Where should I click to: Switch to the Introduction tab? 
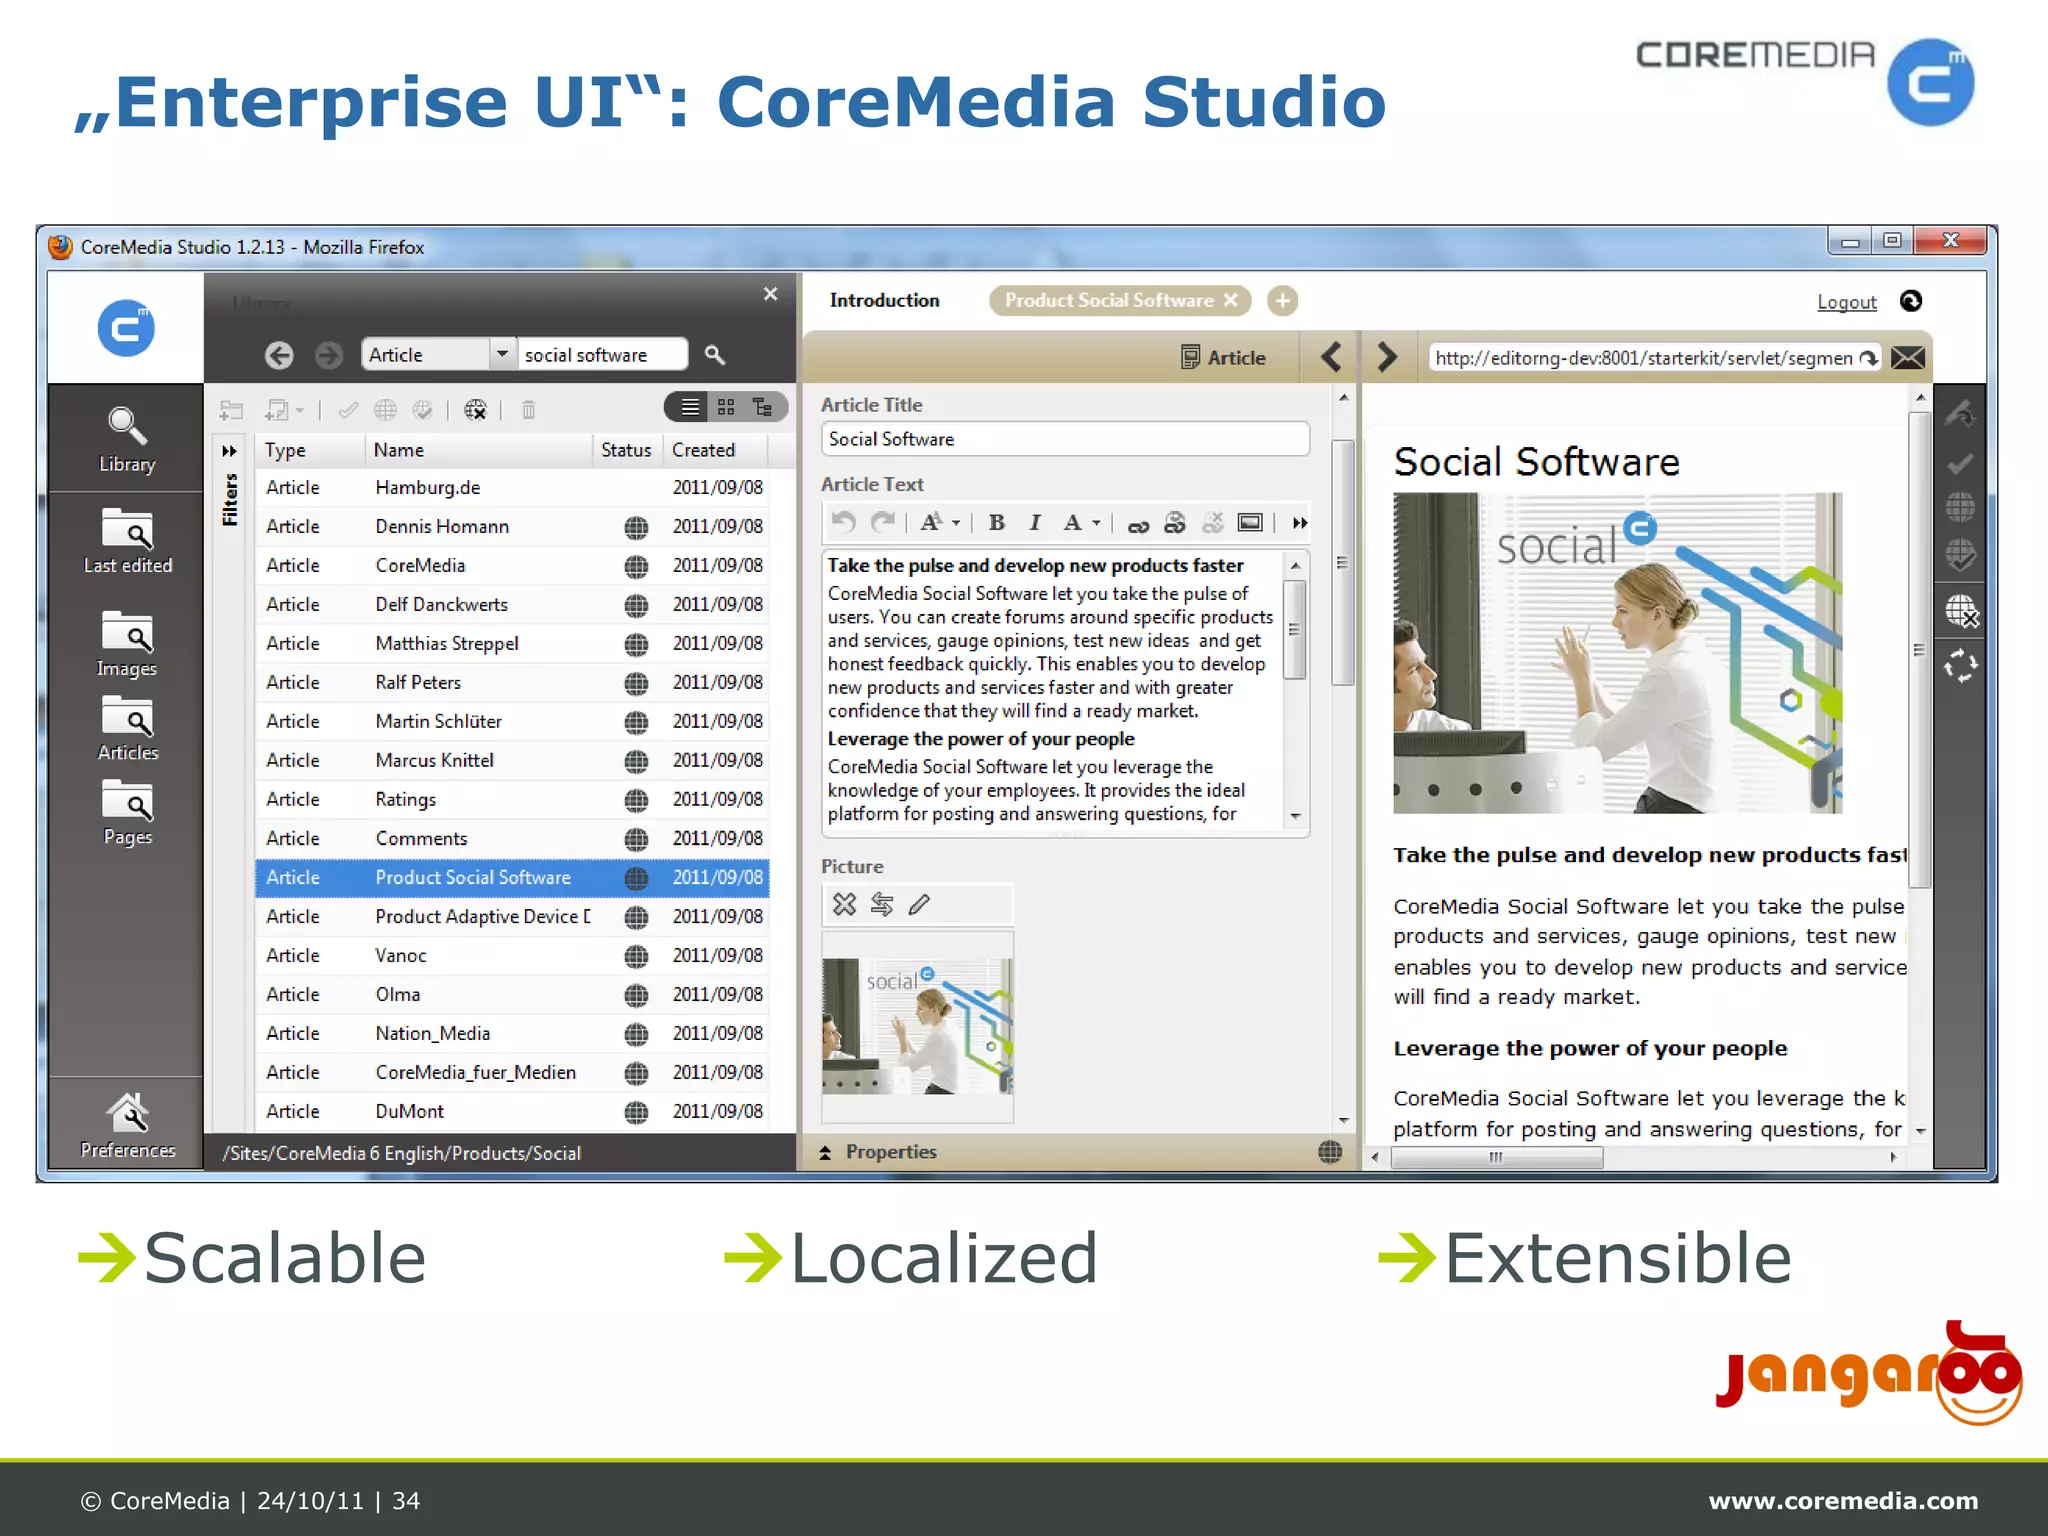[x=884, y=300]
